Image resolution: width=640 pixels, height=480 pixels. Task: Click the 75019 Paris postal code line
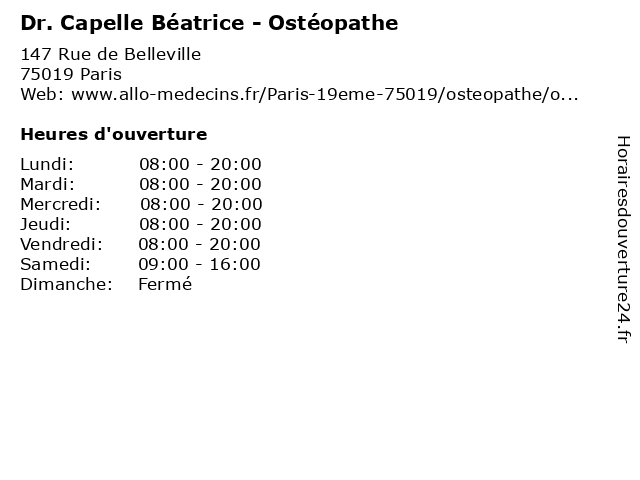click(x=71, y=74)
